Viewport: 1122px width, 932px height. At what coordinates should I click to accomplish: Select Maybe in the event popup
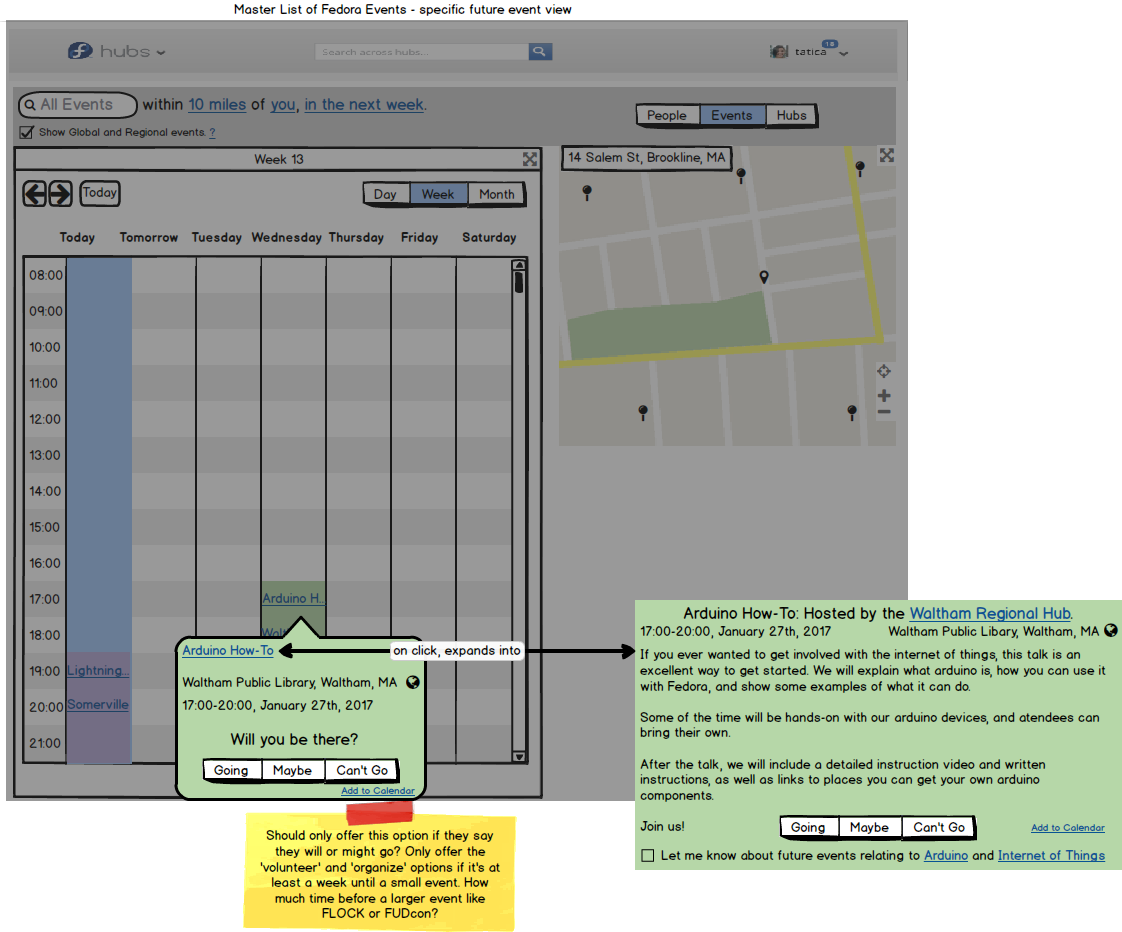(x=293, y=770)
